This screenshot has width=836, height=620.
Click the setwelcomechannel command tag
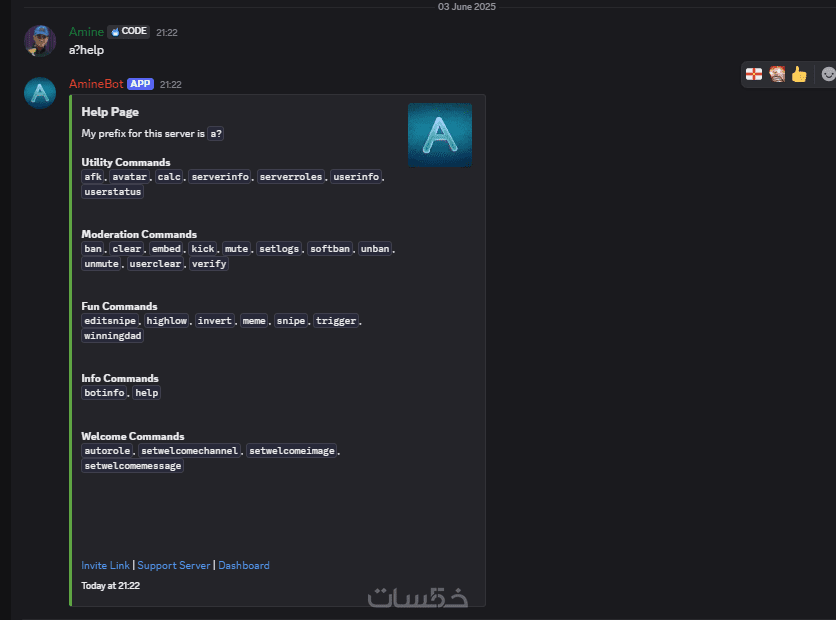190,451
